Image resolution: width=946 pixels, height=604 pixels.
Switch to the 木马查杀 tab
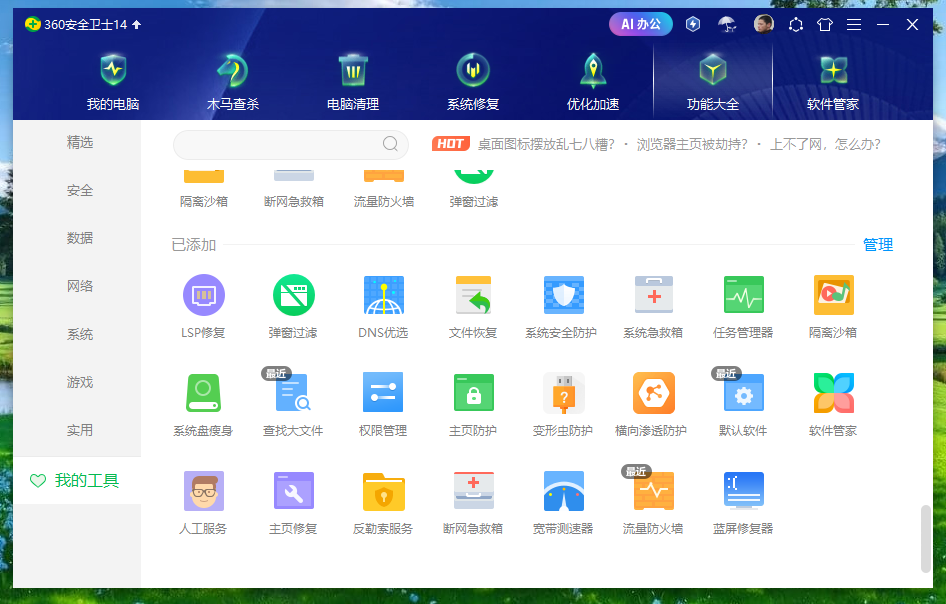tap(233, 80)
